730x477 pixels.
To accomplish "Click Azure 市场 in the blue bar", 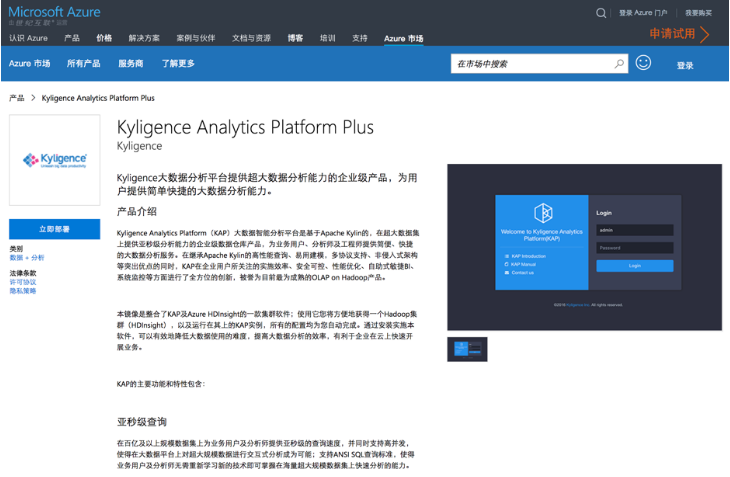I will [29, 63].
